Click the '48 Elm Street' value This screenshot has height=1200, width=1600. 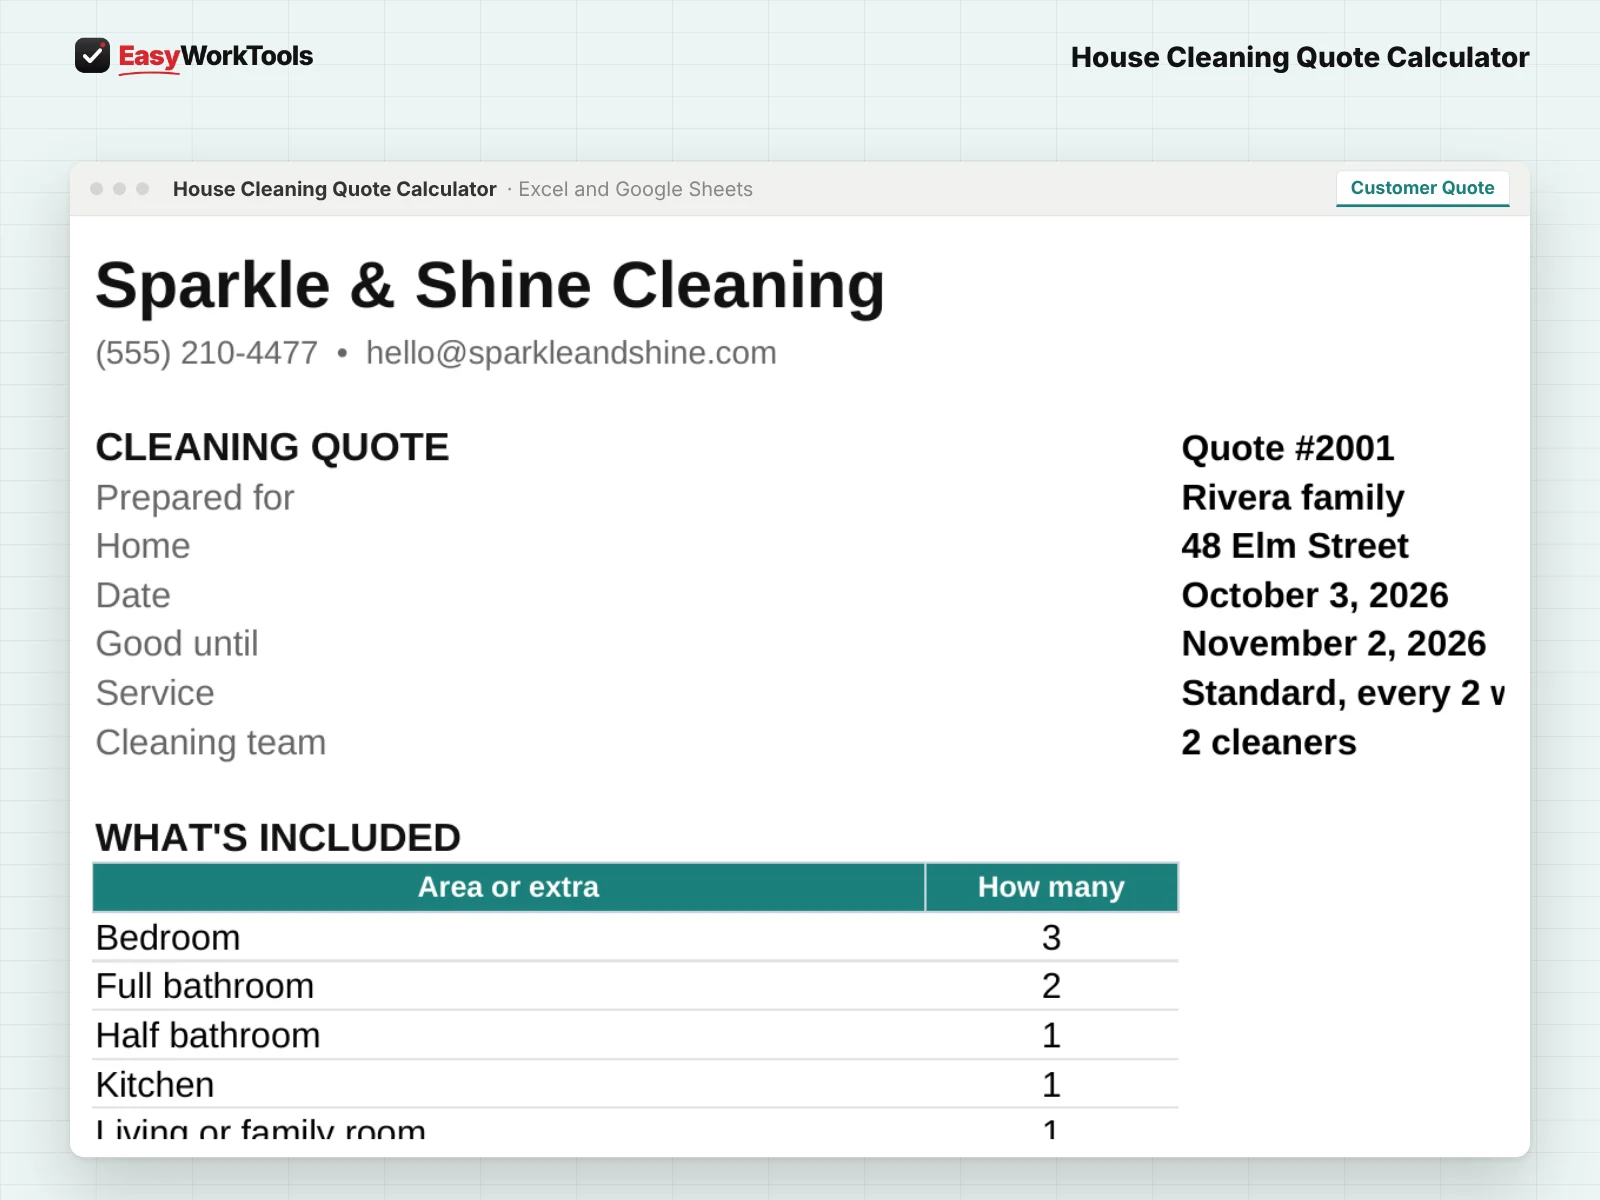coord(1295,546)
